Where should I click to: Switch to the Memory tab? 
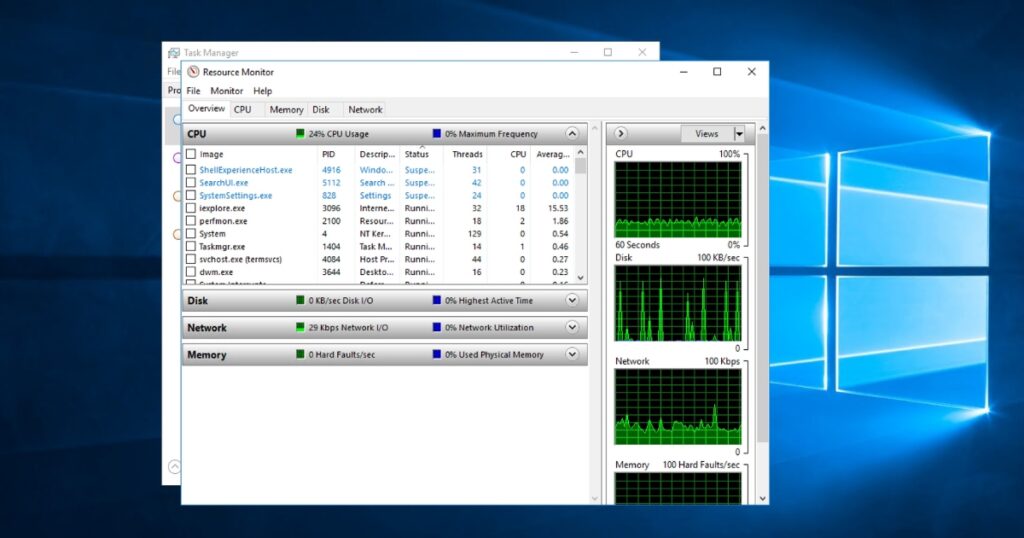(x=286, y=110)
